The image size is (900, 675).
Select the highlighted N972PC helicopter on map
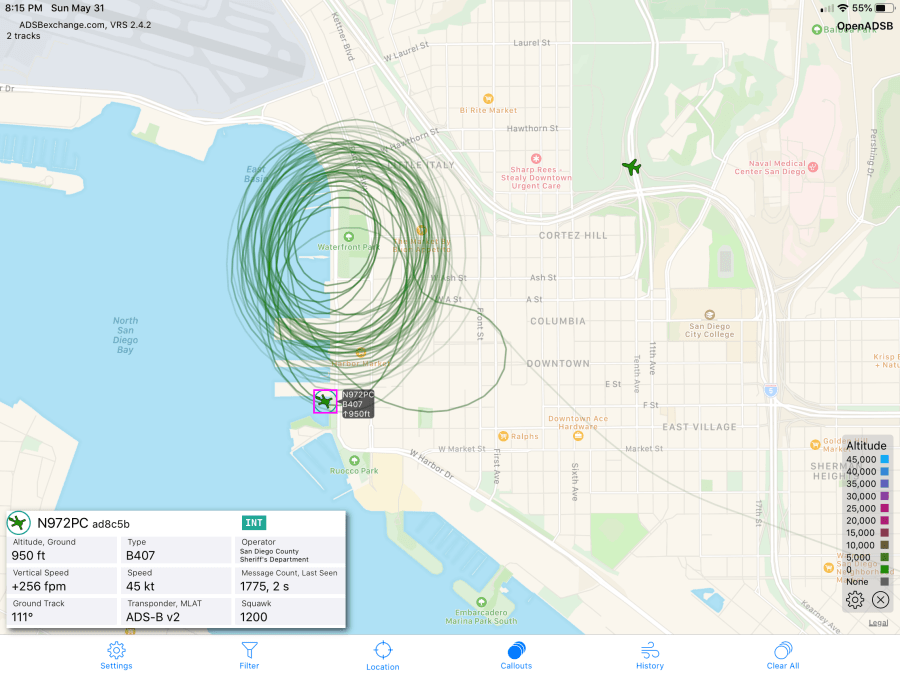point(325,401)
